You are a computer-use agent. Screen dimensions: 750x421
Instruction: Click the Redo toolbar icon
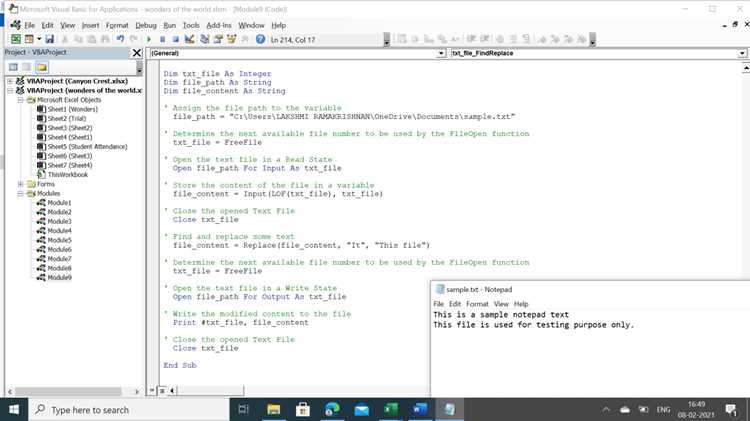[x=133, y=39]
